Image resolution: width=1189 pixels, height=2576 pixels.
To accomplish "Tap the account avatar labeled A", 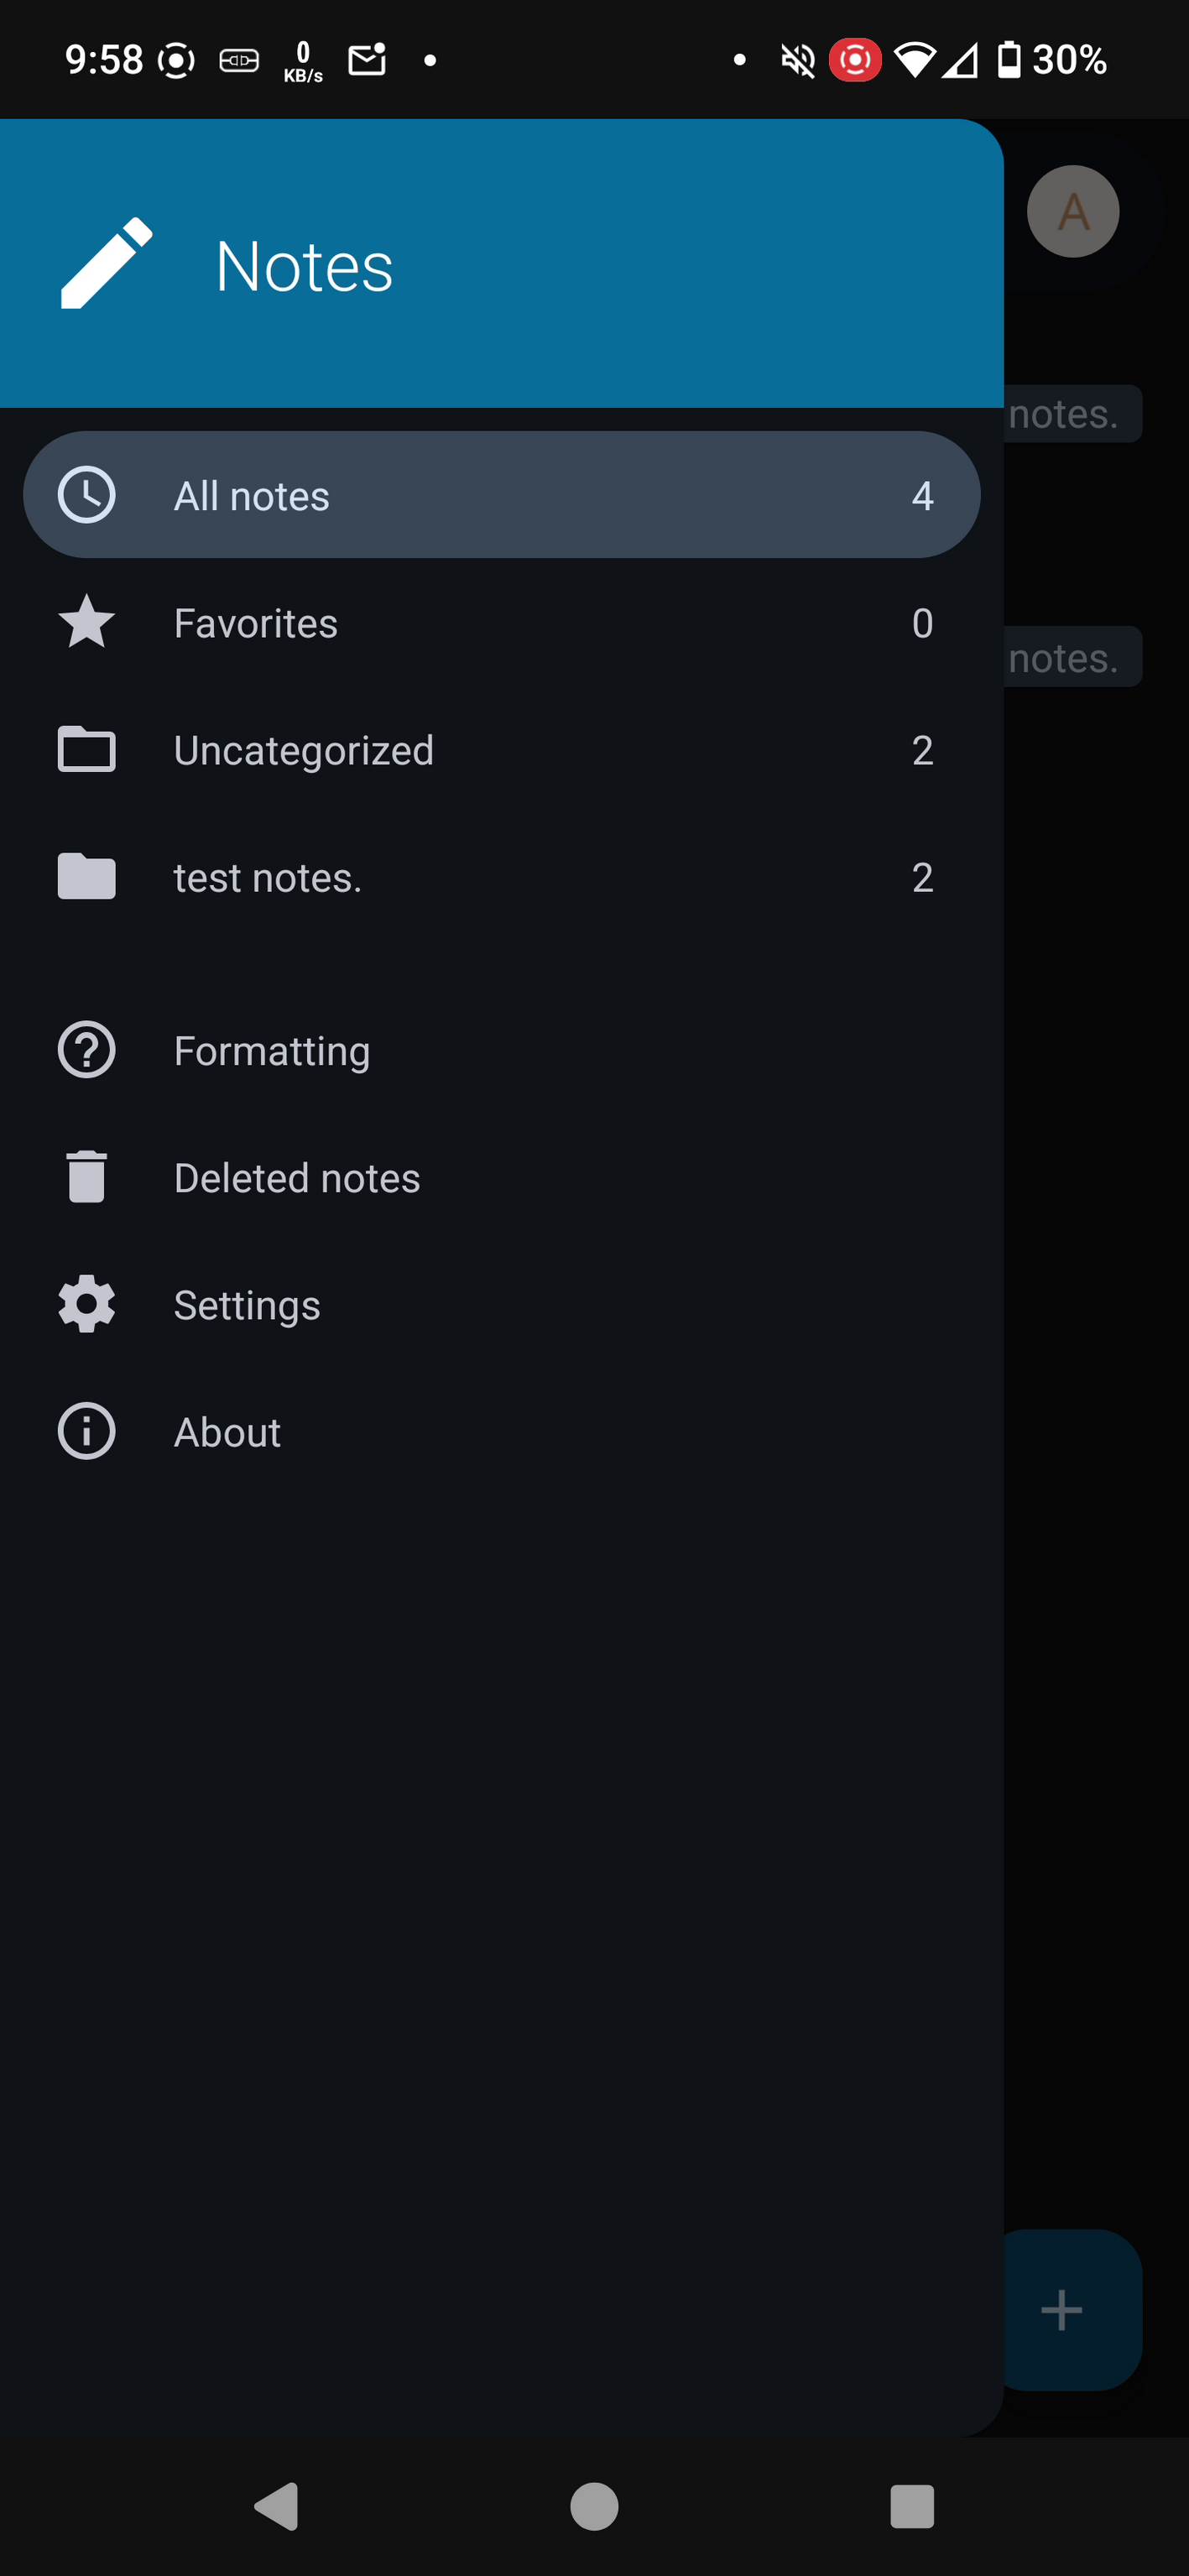I will (x=1073, y=212).
